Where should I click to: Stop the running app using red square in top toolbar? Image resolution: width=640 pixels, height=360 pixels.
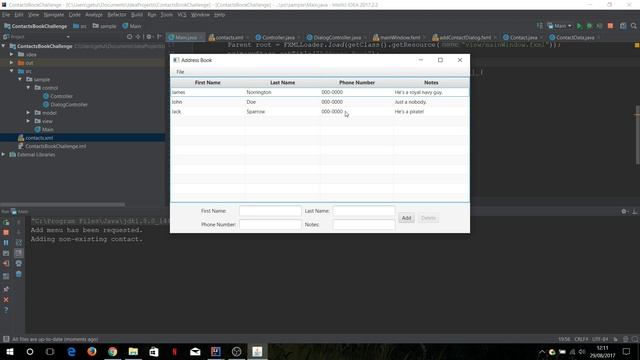[x=610, y=26]
